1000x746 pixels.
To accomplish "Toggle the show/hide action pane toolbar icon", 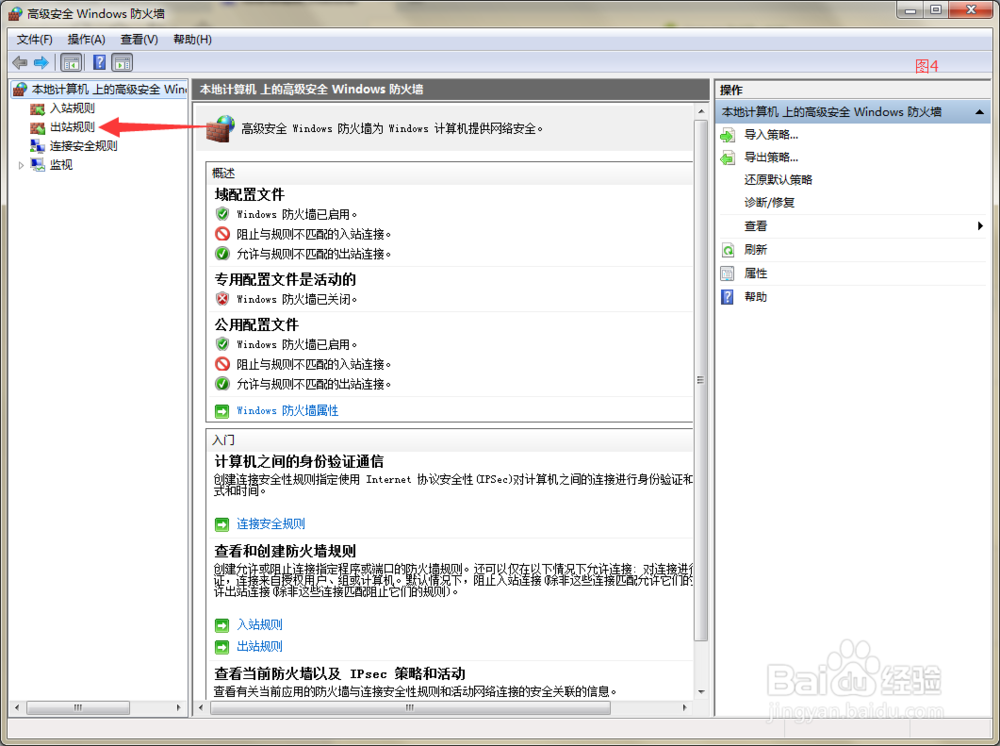I will [x=122, y=62].
